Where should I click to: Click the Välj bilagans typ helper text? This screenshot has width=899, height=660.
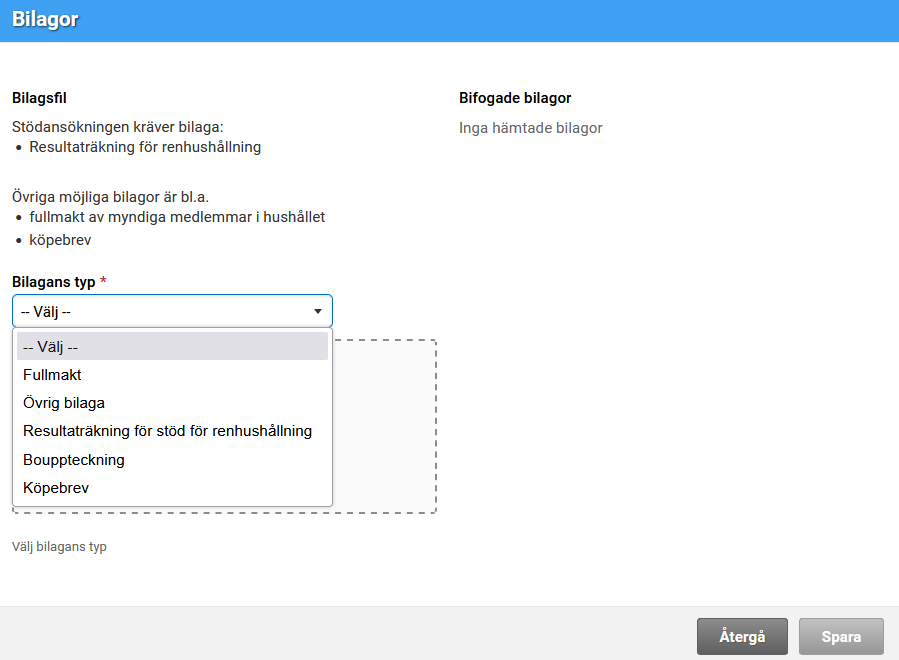pyautogui.click(x=59, y=547)
